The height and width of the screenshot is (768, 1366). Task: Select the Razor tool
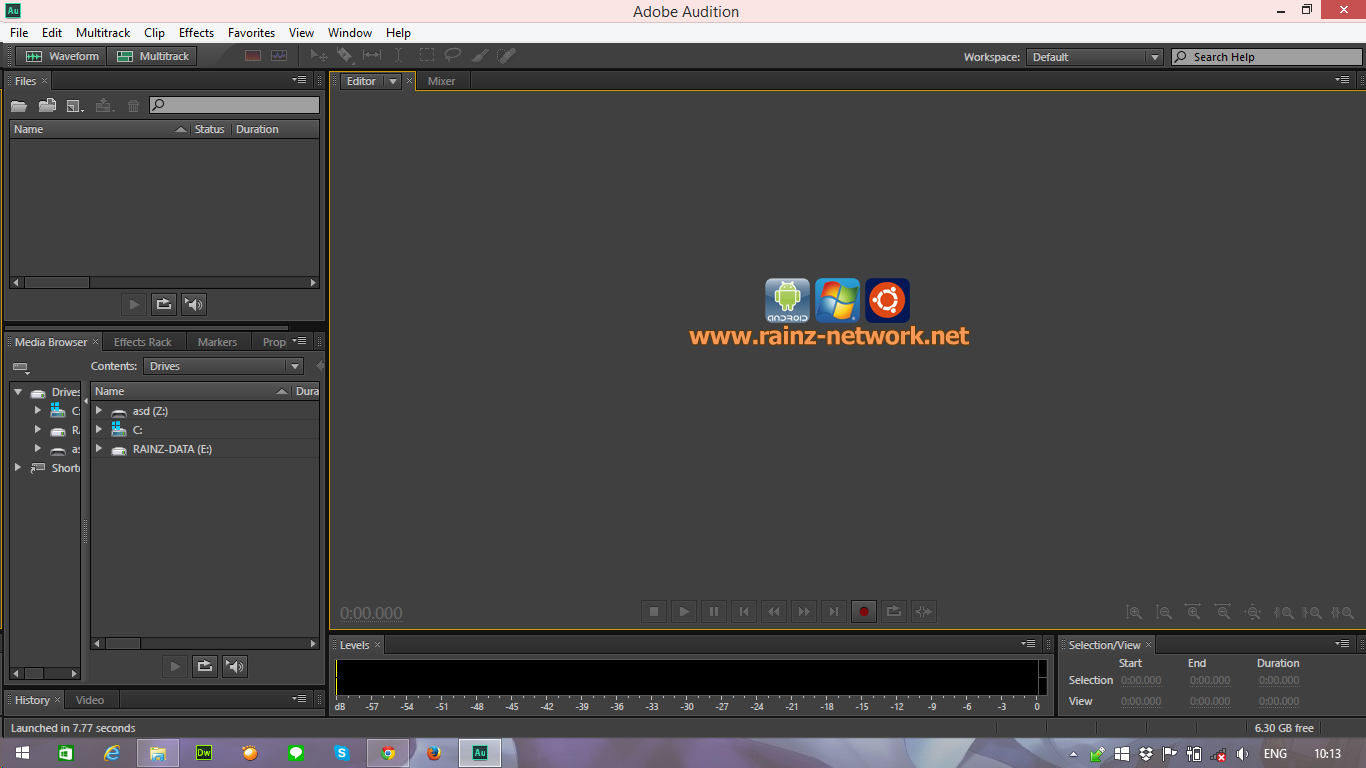click(345, 56)
